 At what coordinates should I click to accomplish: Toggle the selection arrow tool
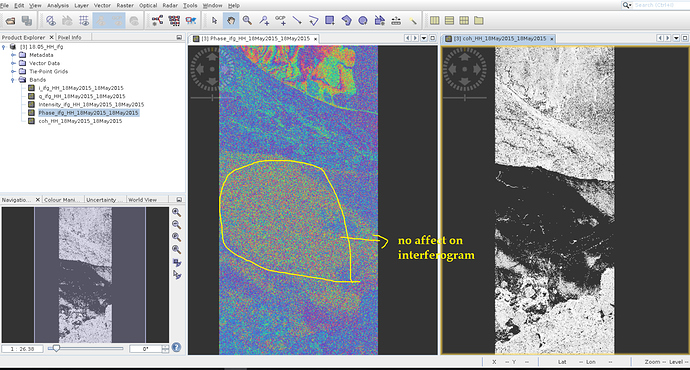coord(214,21)
